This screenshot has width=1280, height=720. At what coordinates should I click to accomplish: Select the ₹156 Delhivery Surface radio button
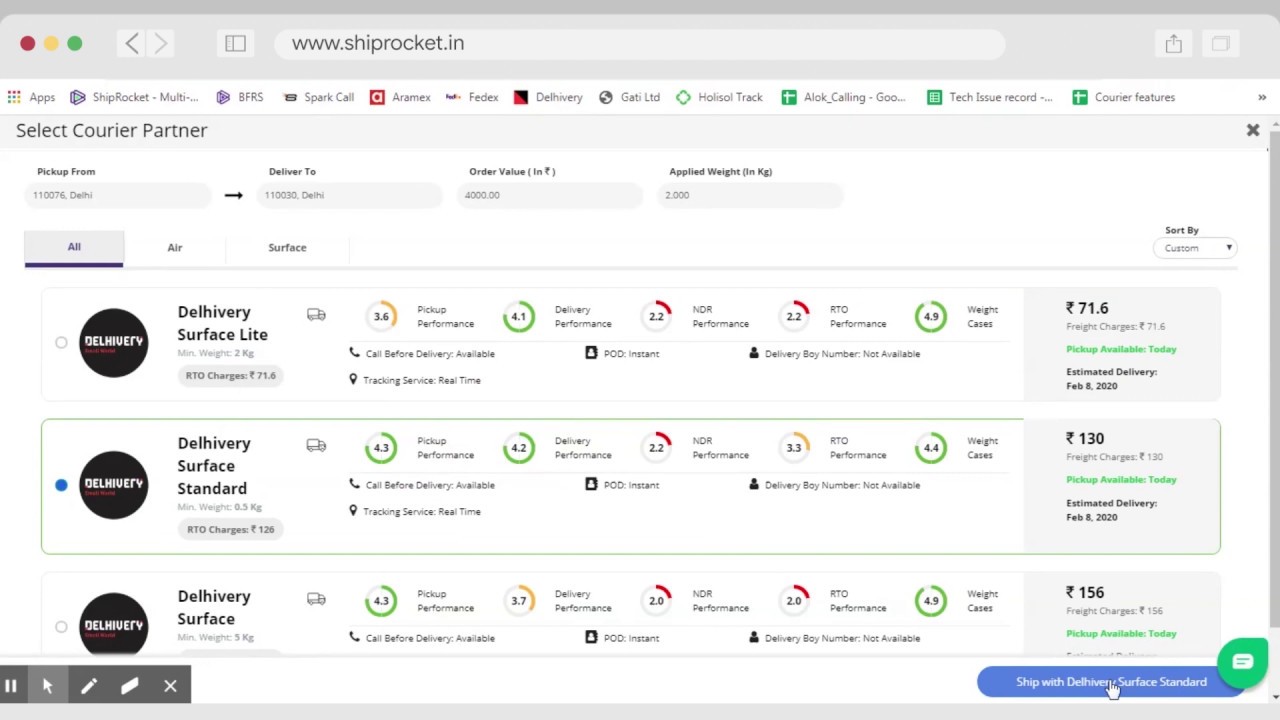(61, 627)
